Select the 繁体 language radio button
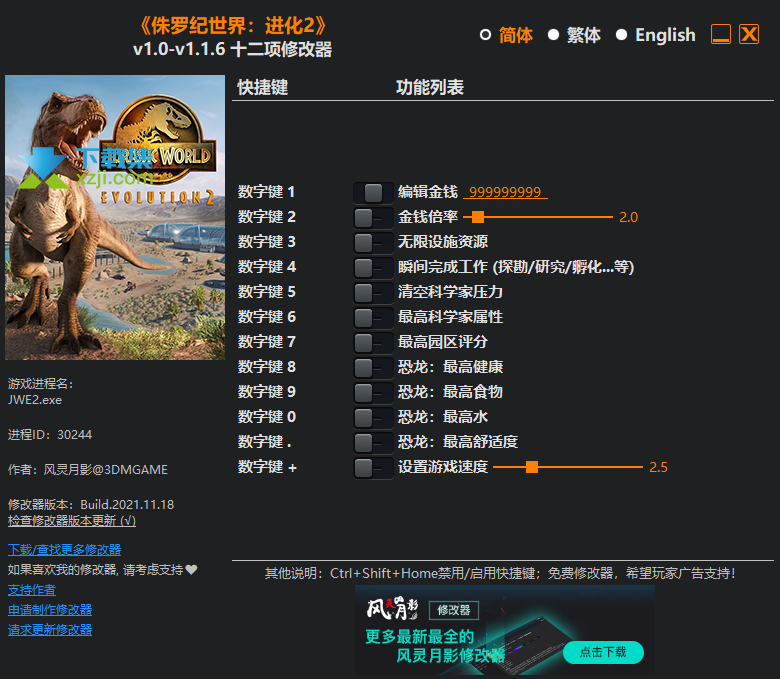Image resolution: width=780 pixels, height=679 pixels. 553,35
